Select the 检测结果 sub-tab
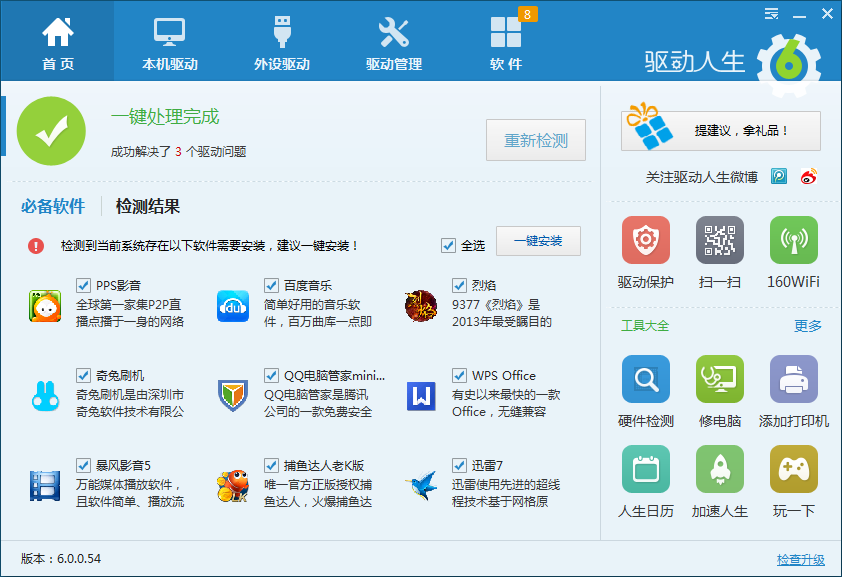842x577 pixels. [x=148, y=206]
